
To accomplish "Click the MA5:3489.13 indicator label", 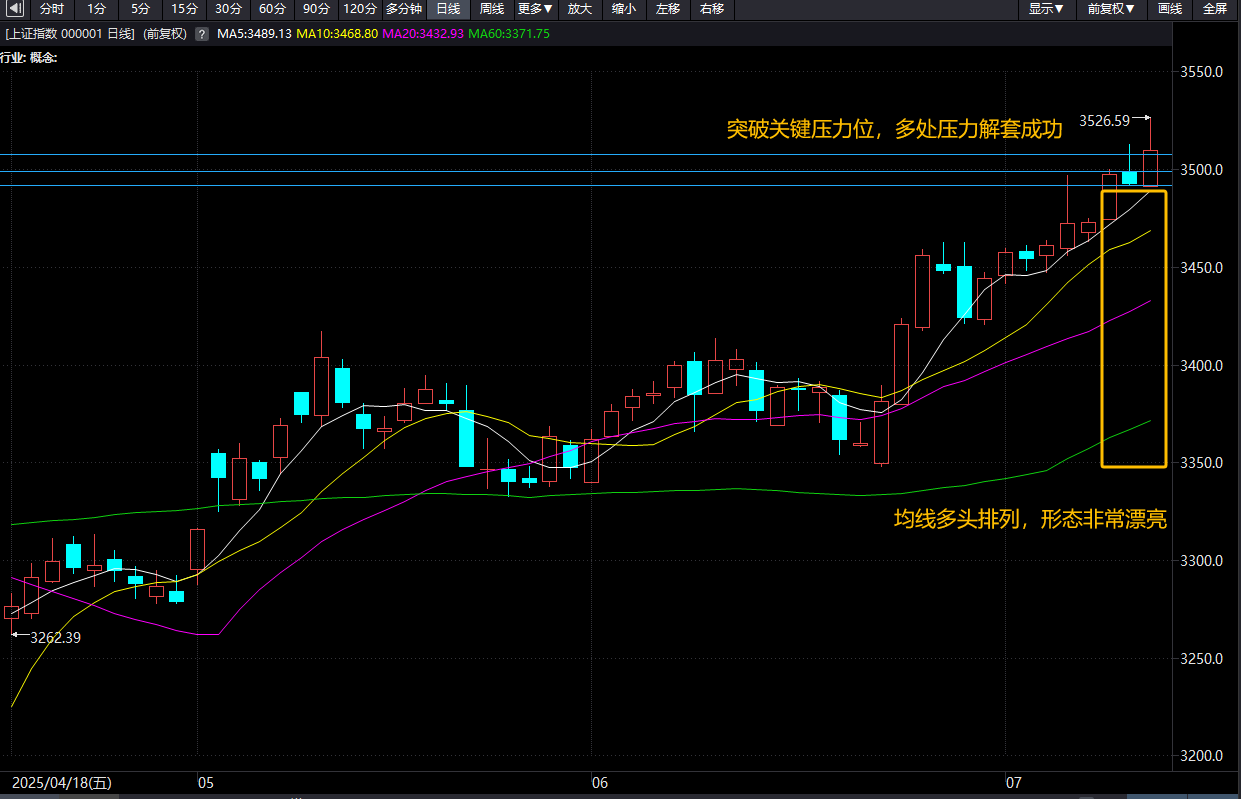I will coord(256,34).
